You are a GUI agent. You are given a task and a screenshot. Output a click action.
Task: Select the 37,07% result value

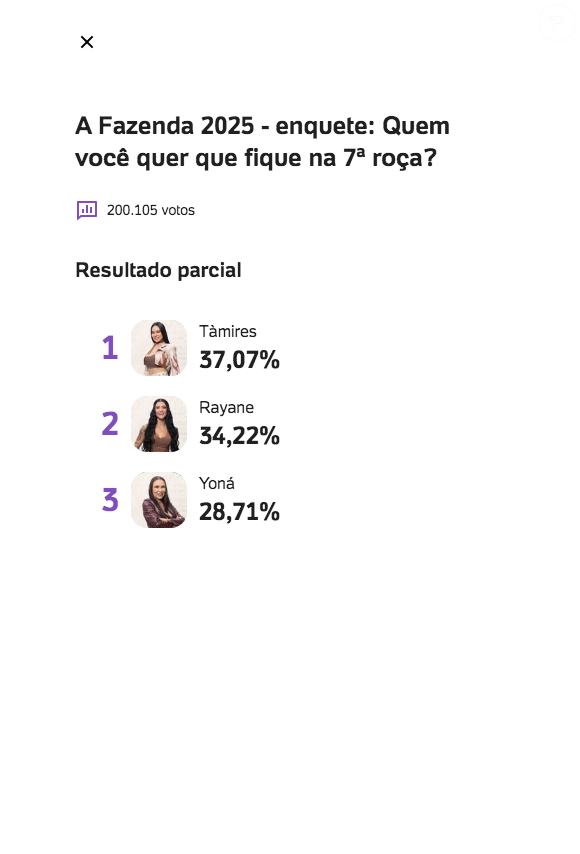tap(239, 360)
